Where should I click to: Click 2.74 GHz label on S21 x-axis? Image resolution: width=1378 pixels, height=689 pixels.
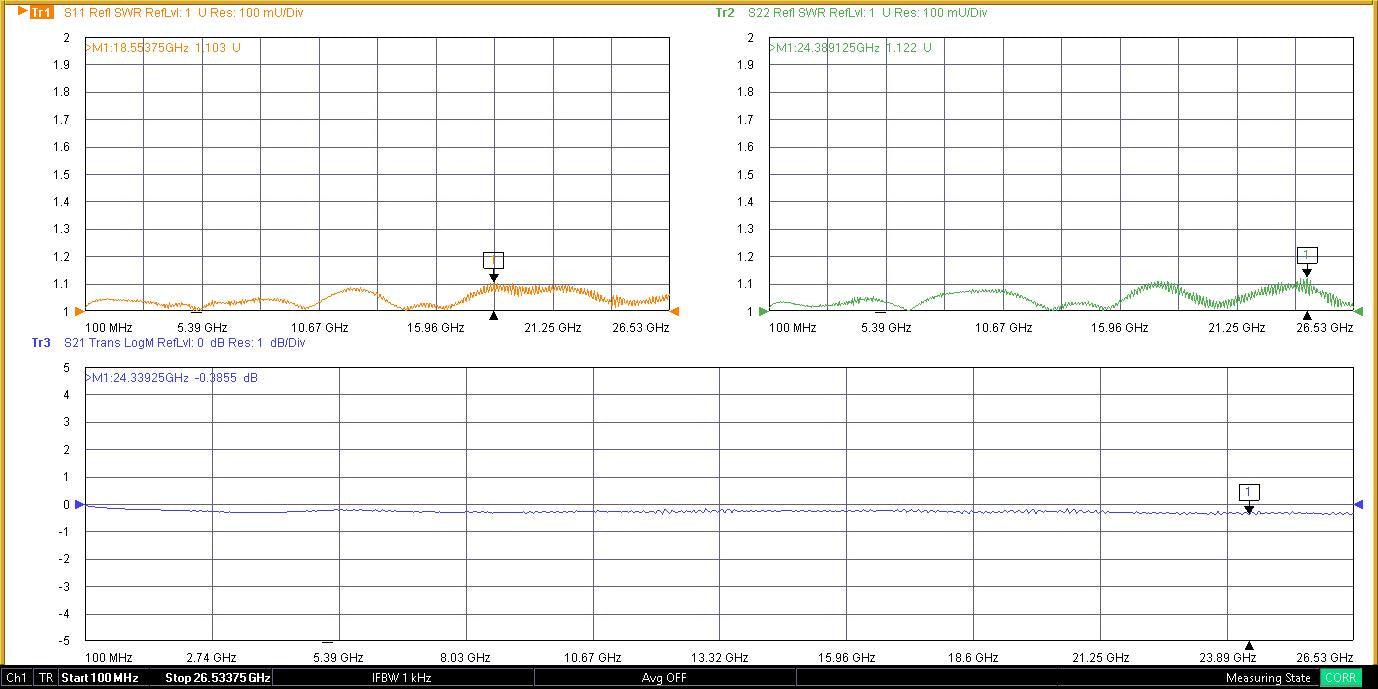pyautogui.click(x=212, y=657)
